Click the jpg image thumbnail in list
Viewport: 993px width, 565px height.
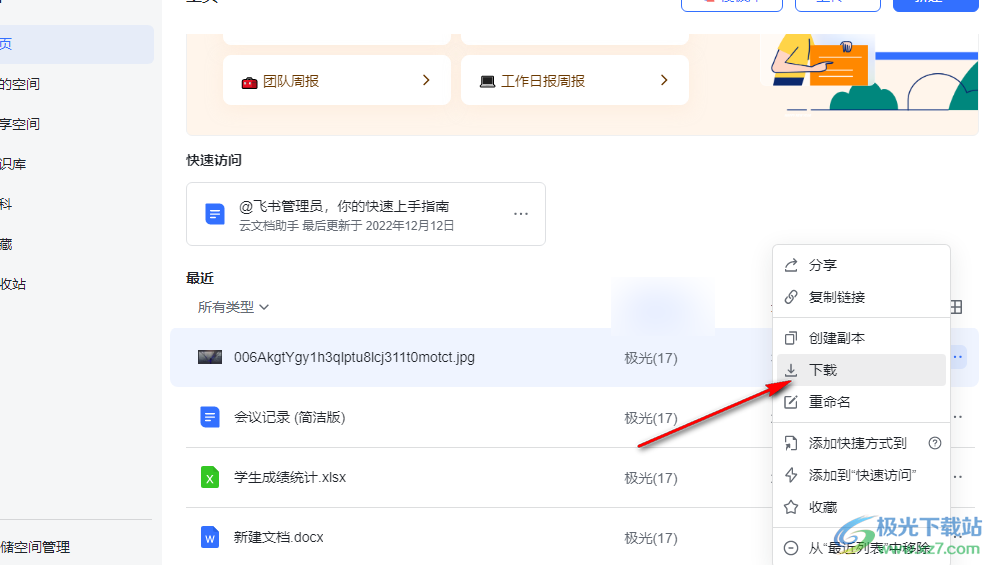pyautogui.click(x=210, y=357)
